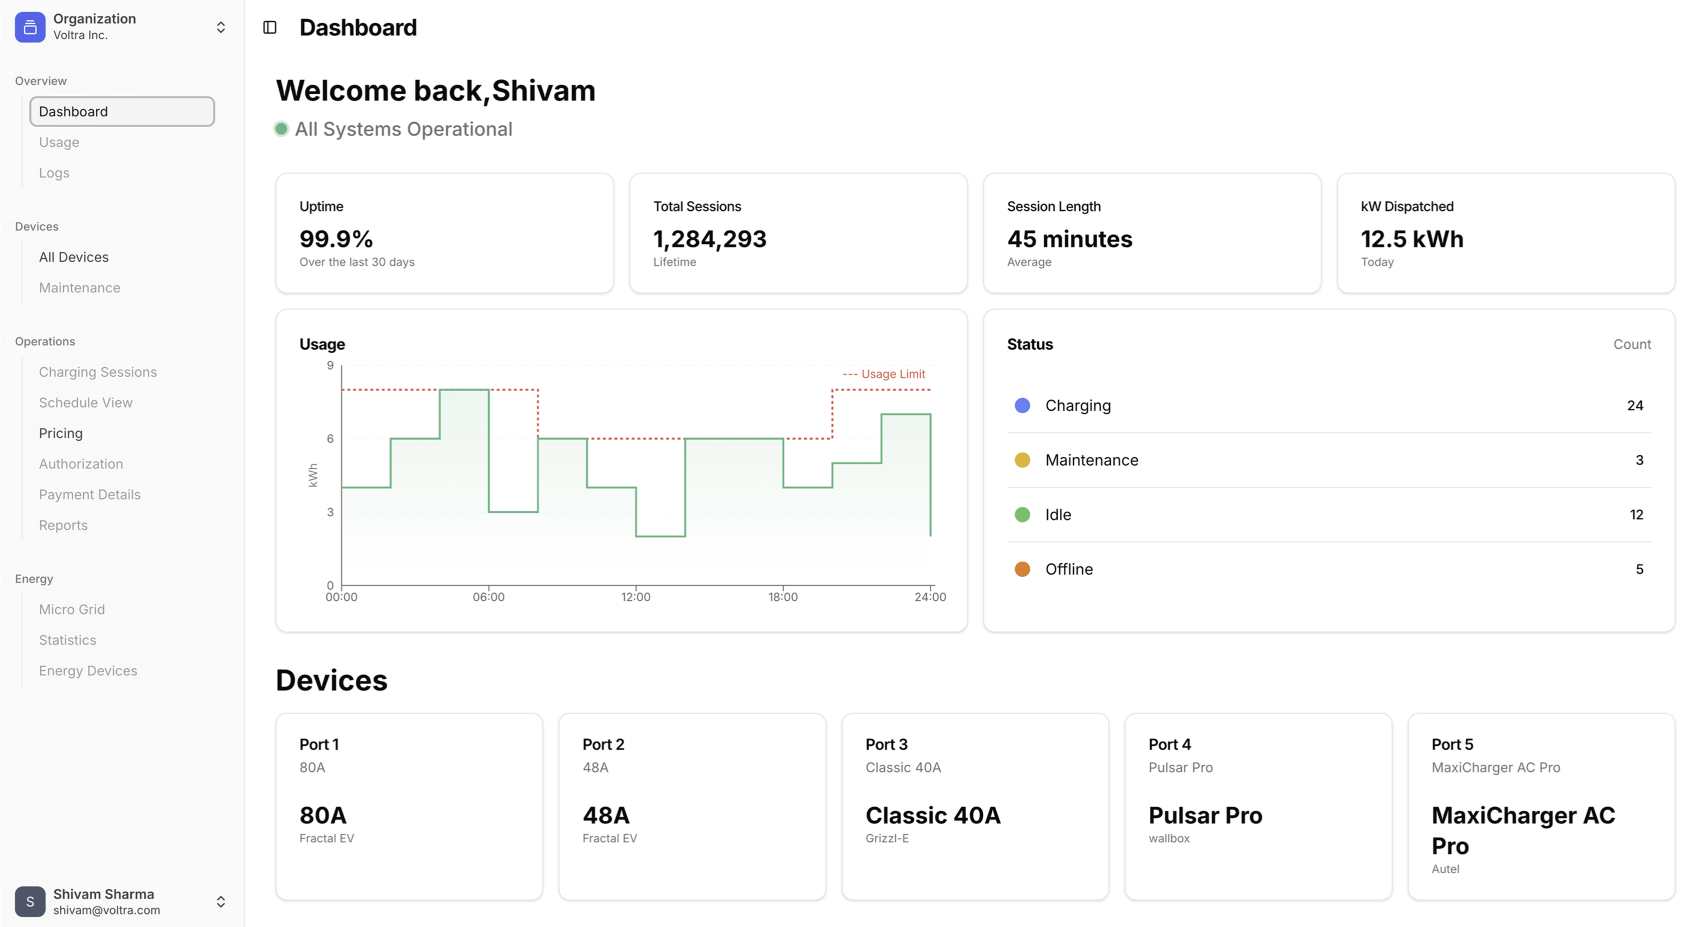Open Pricing in the sidebar
The height and width of the screenshot is (927, 1702).
[x=61, y=433]
